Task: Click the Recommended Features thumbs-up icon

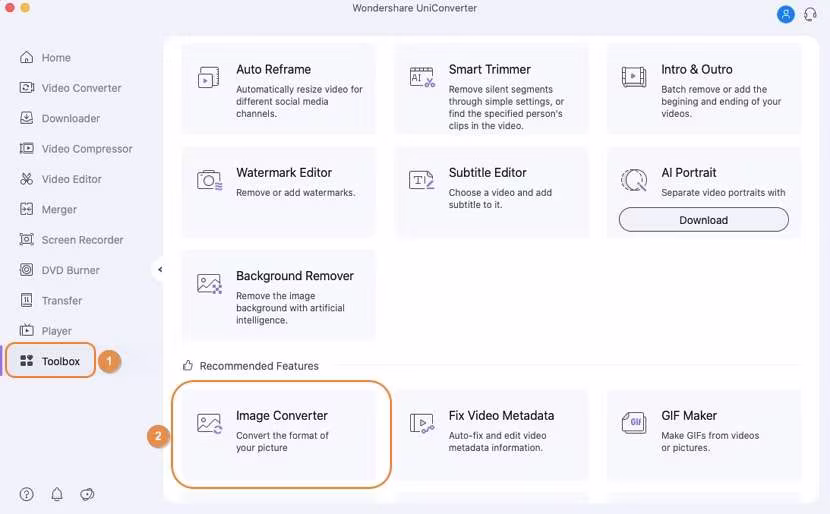Action: (187, 365)
